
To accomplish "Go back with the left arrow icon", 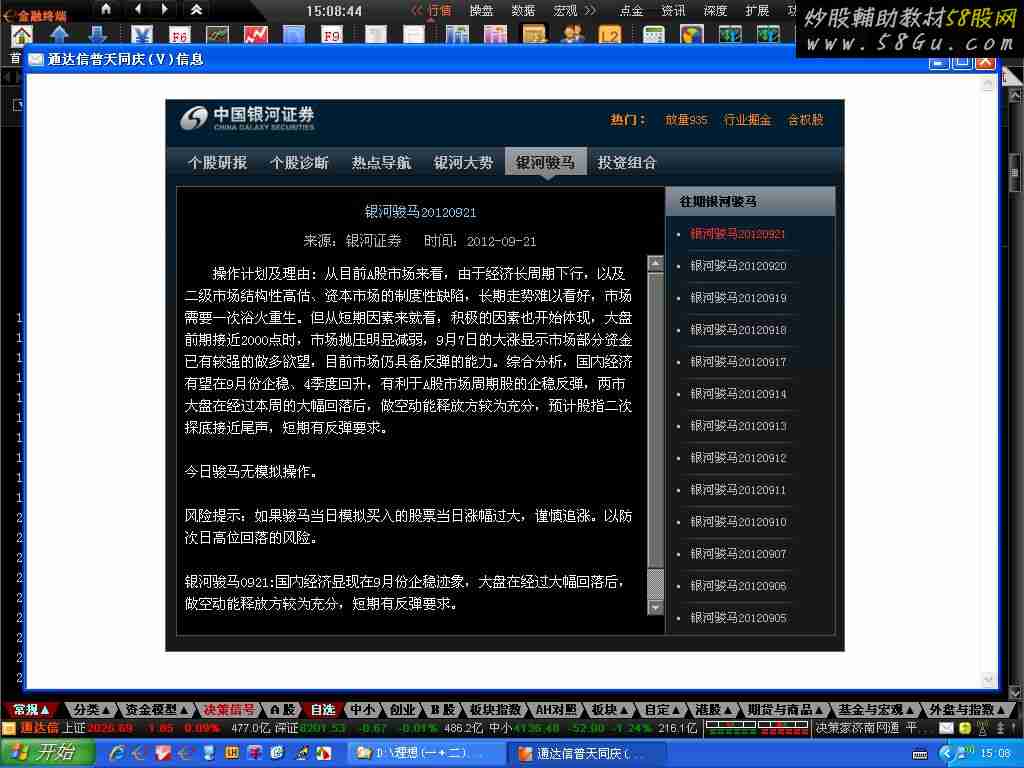I will click(138, 9).
